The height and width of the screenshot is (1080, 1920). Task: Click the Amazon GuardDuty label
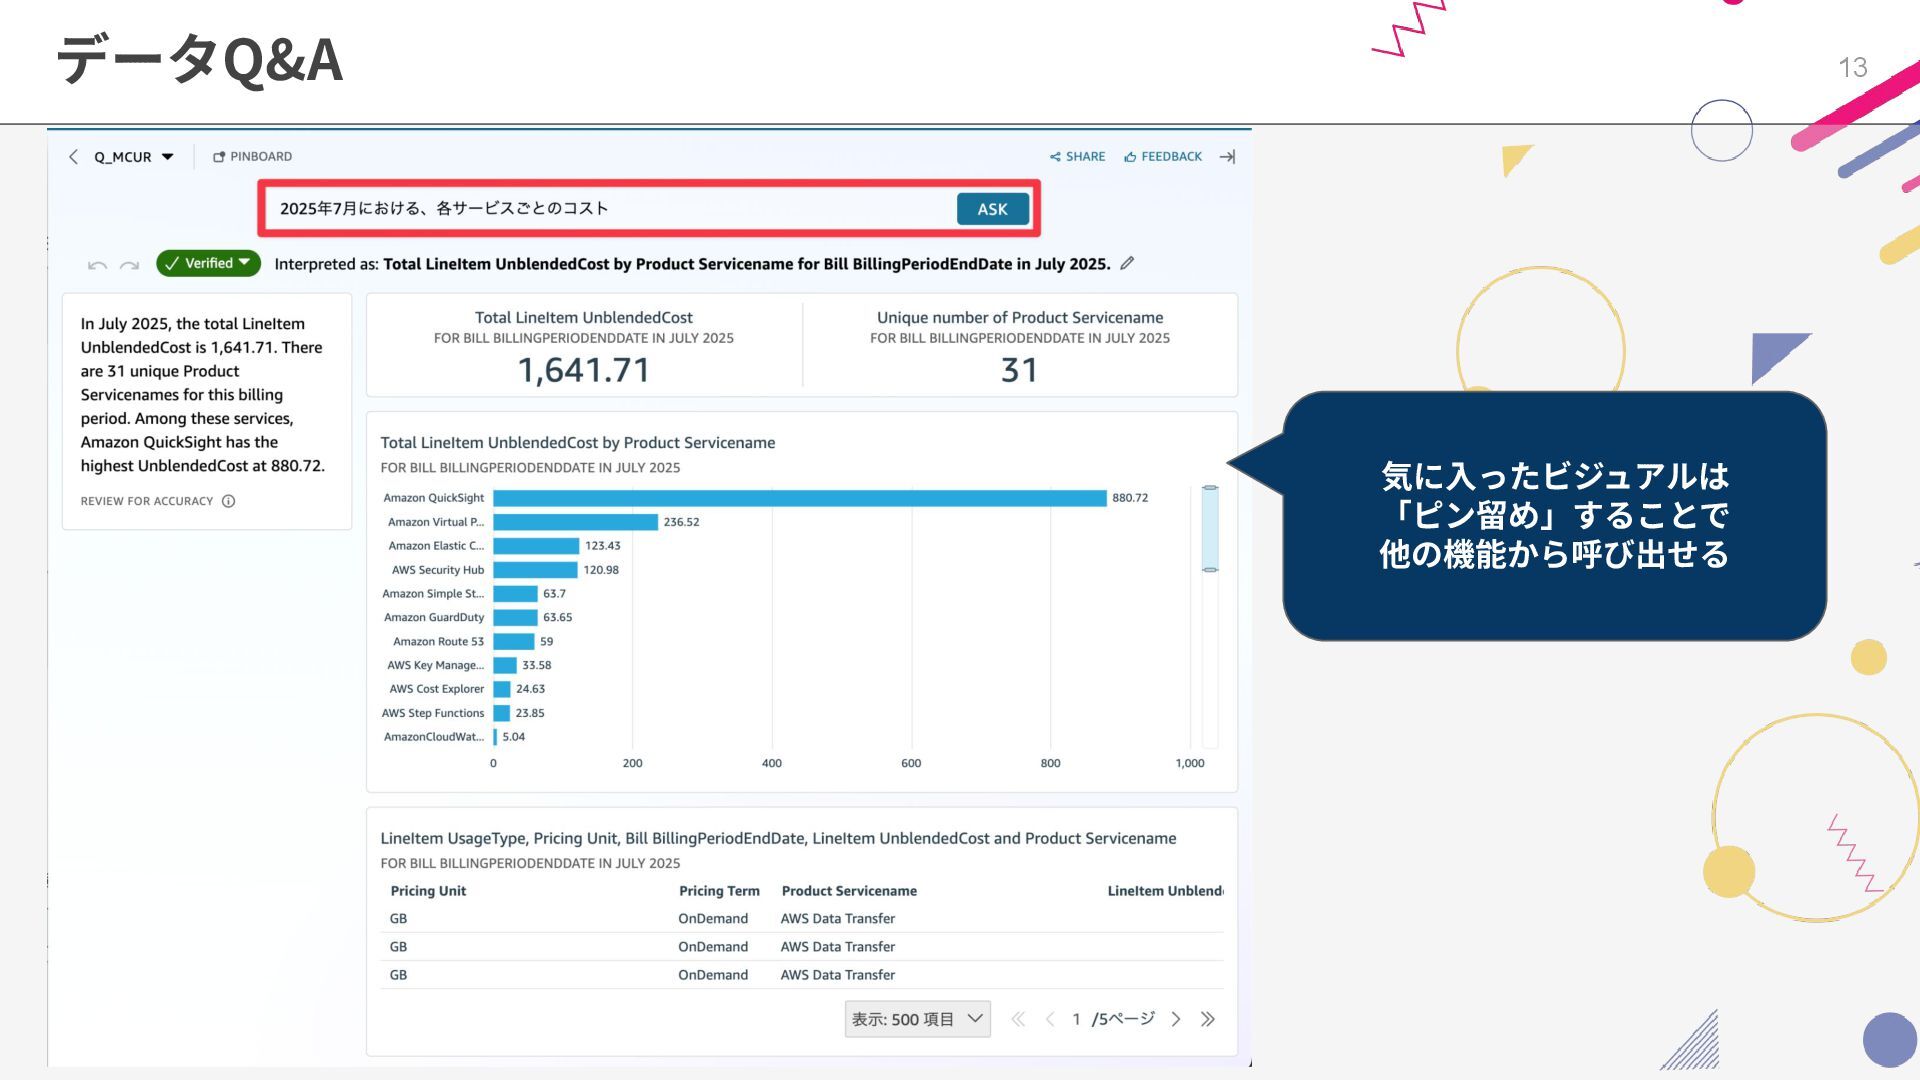434,618
